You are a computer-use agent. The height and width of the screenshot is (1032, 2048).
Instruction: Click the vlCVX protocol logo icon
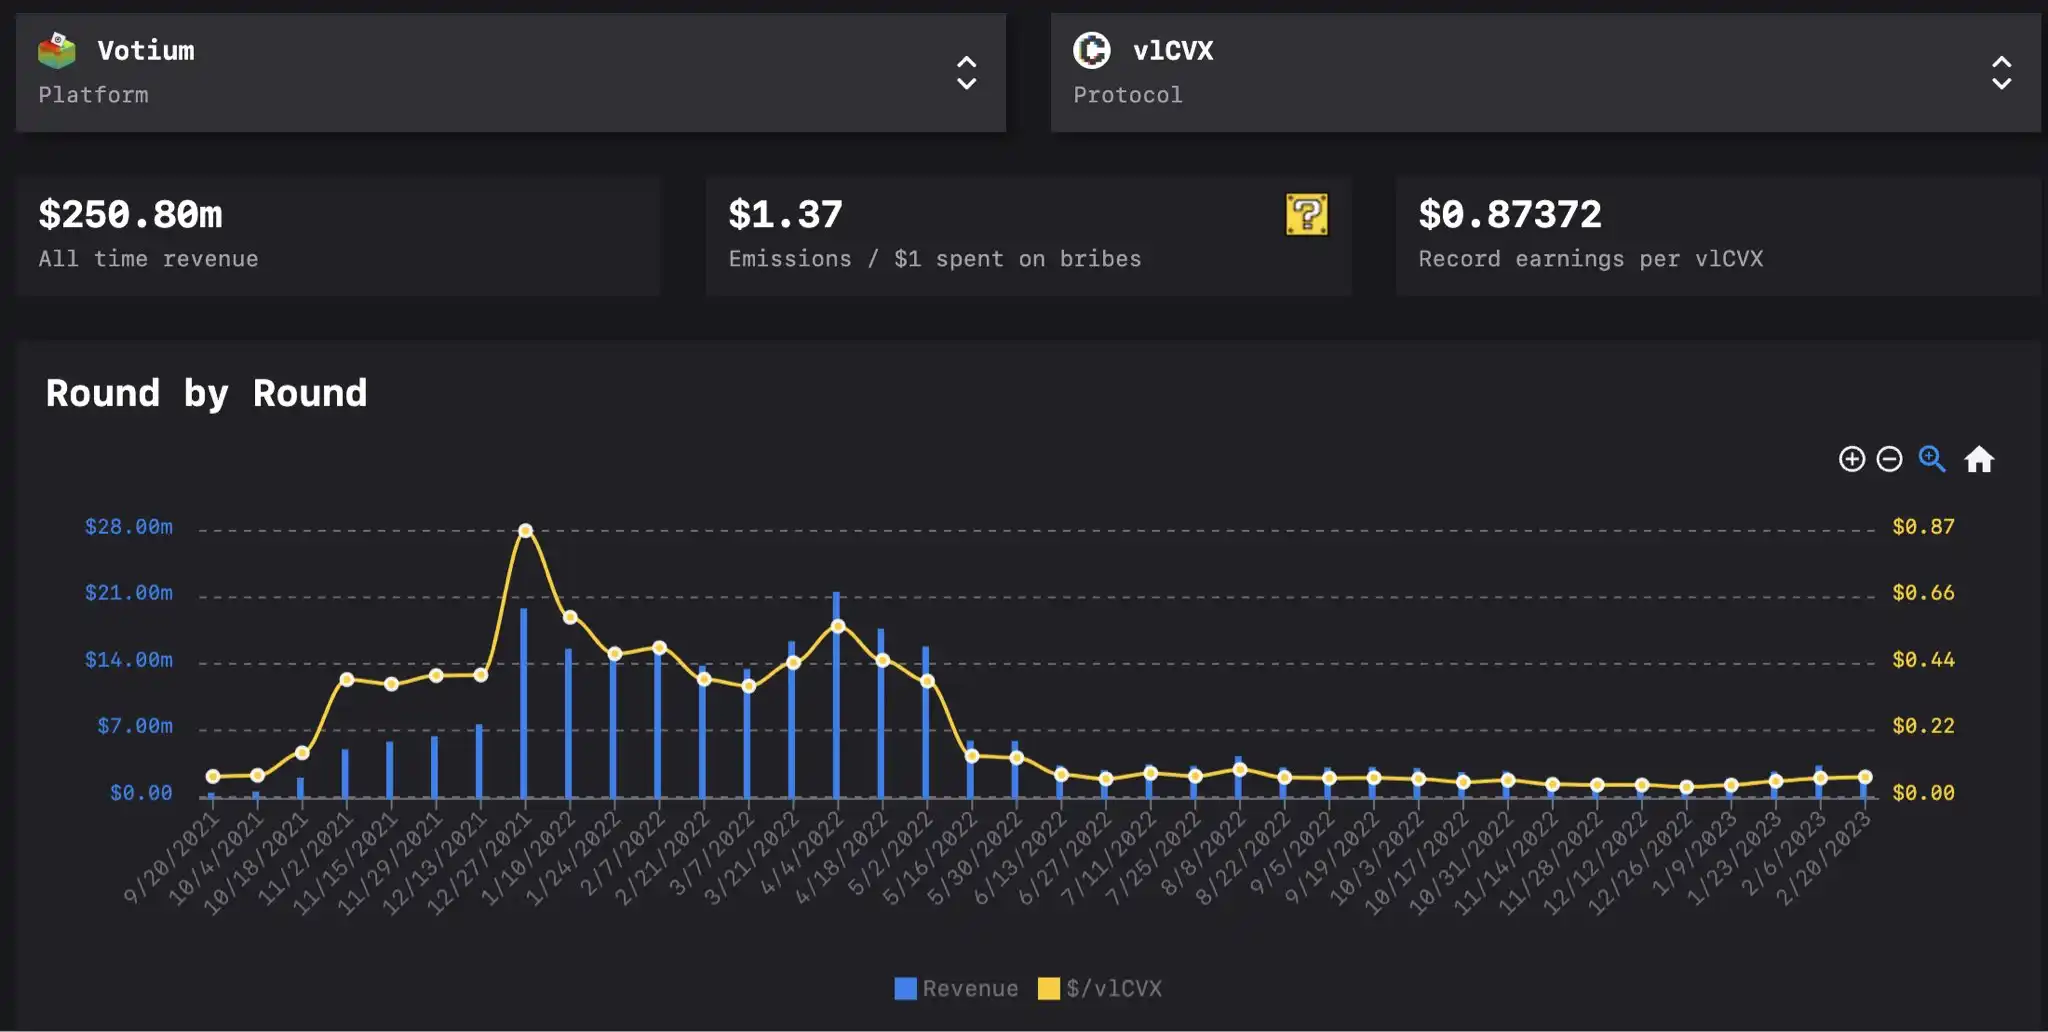(x=1091, y=50)
